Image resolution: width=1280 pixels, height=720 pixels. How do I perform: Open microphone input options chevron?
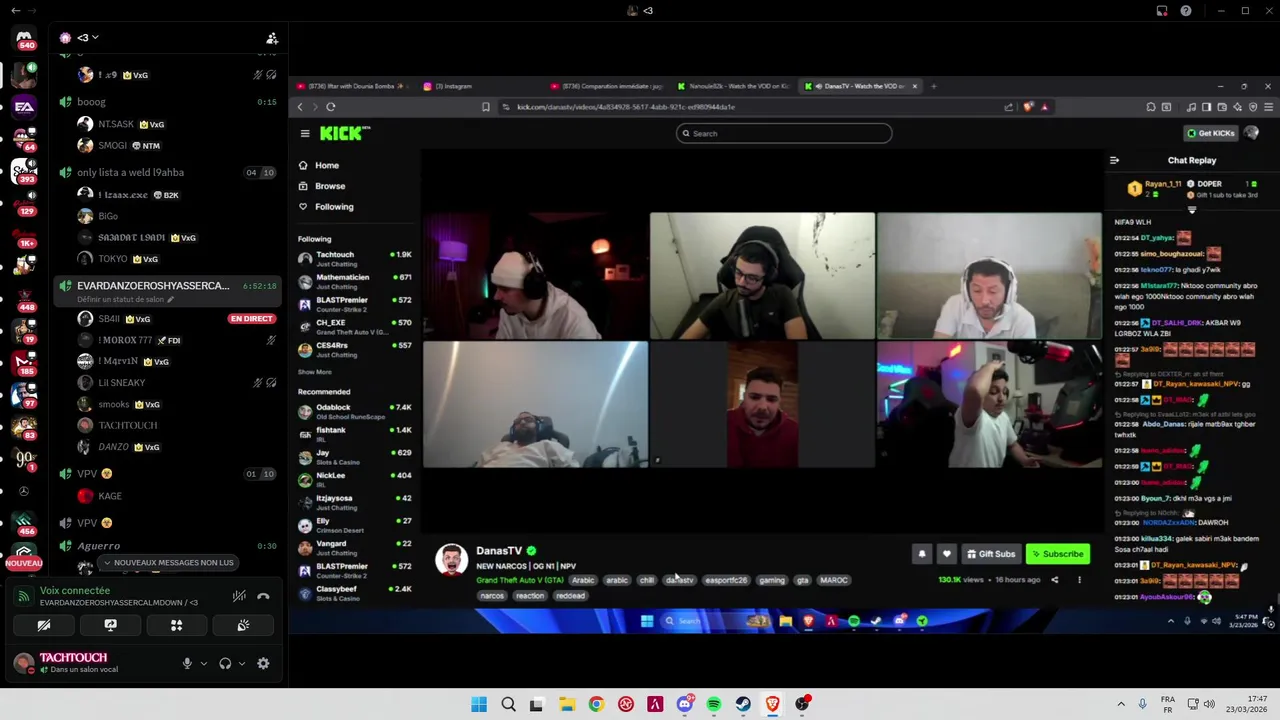tap(204, 663)
